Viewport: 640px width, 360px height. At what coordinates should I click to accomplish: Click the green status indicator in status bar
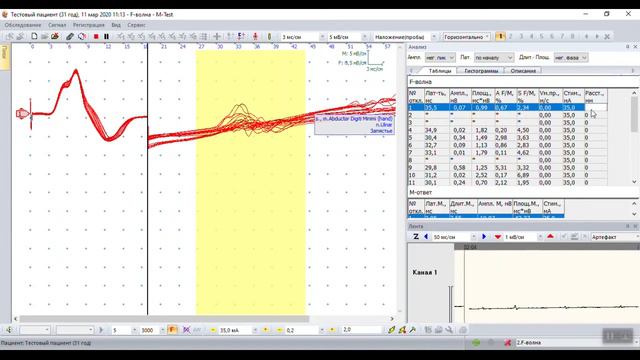click(476, 342)
